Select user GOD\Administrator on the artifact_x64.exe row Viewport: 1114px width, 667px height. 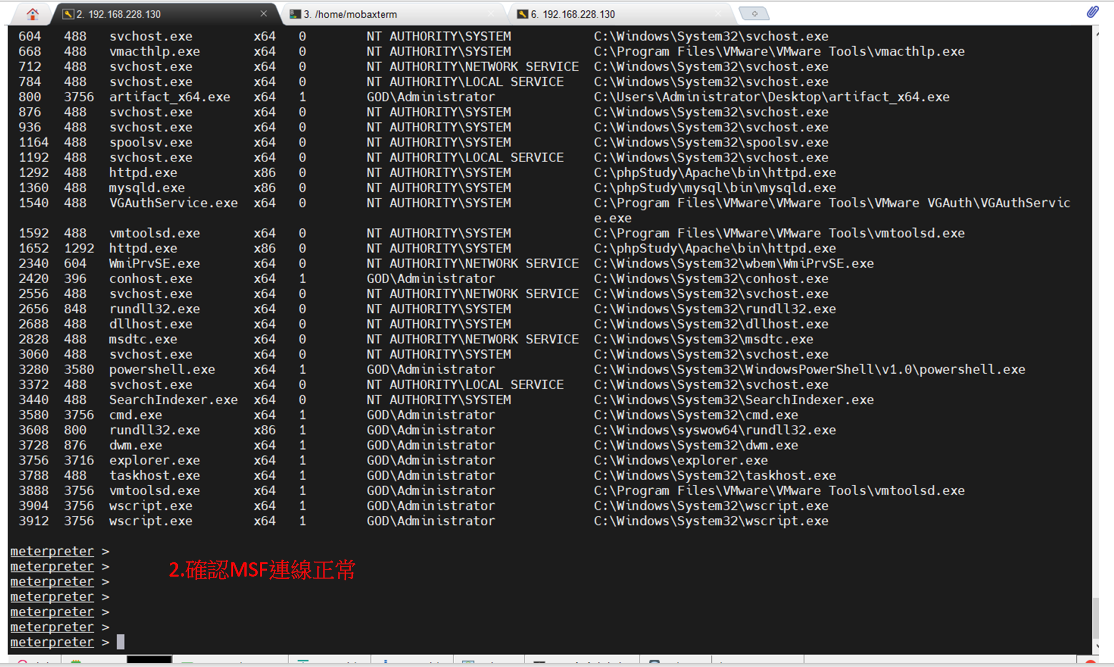(x=431, y=97)
